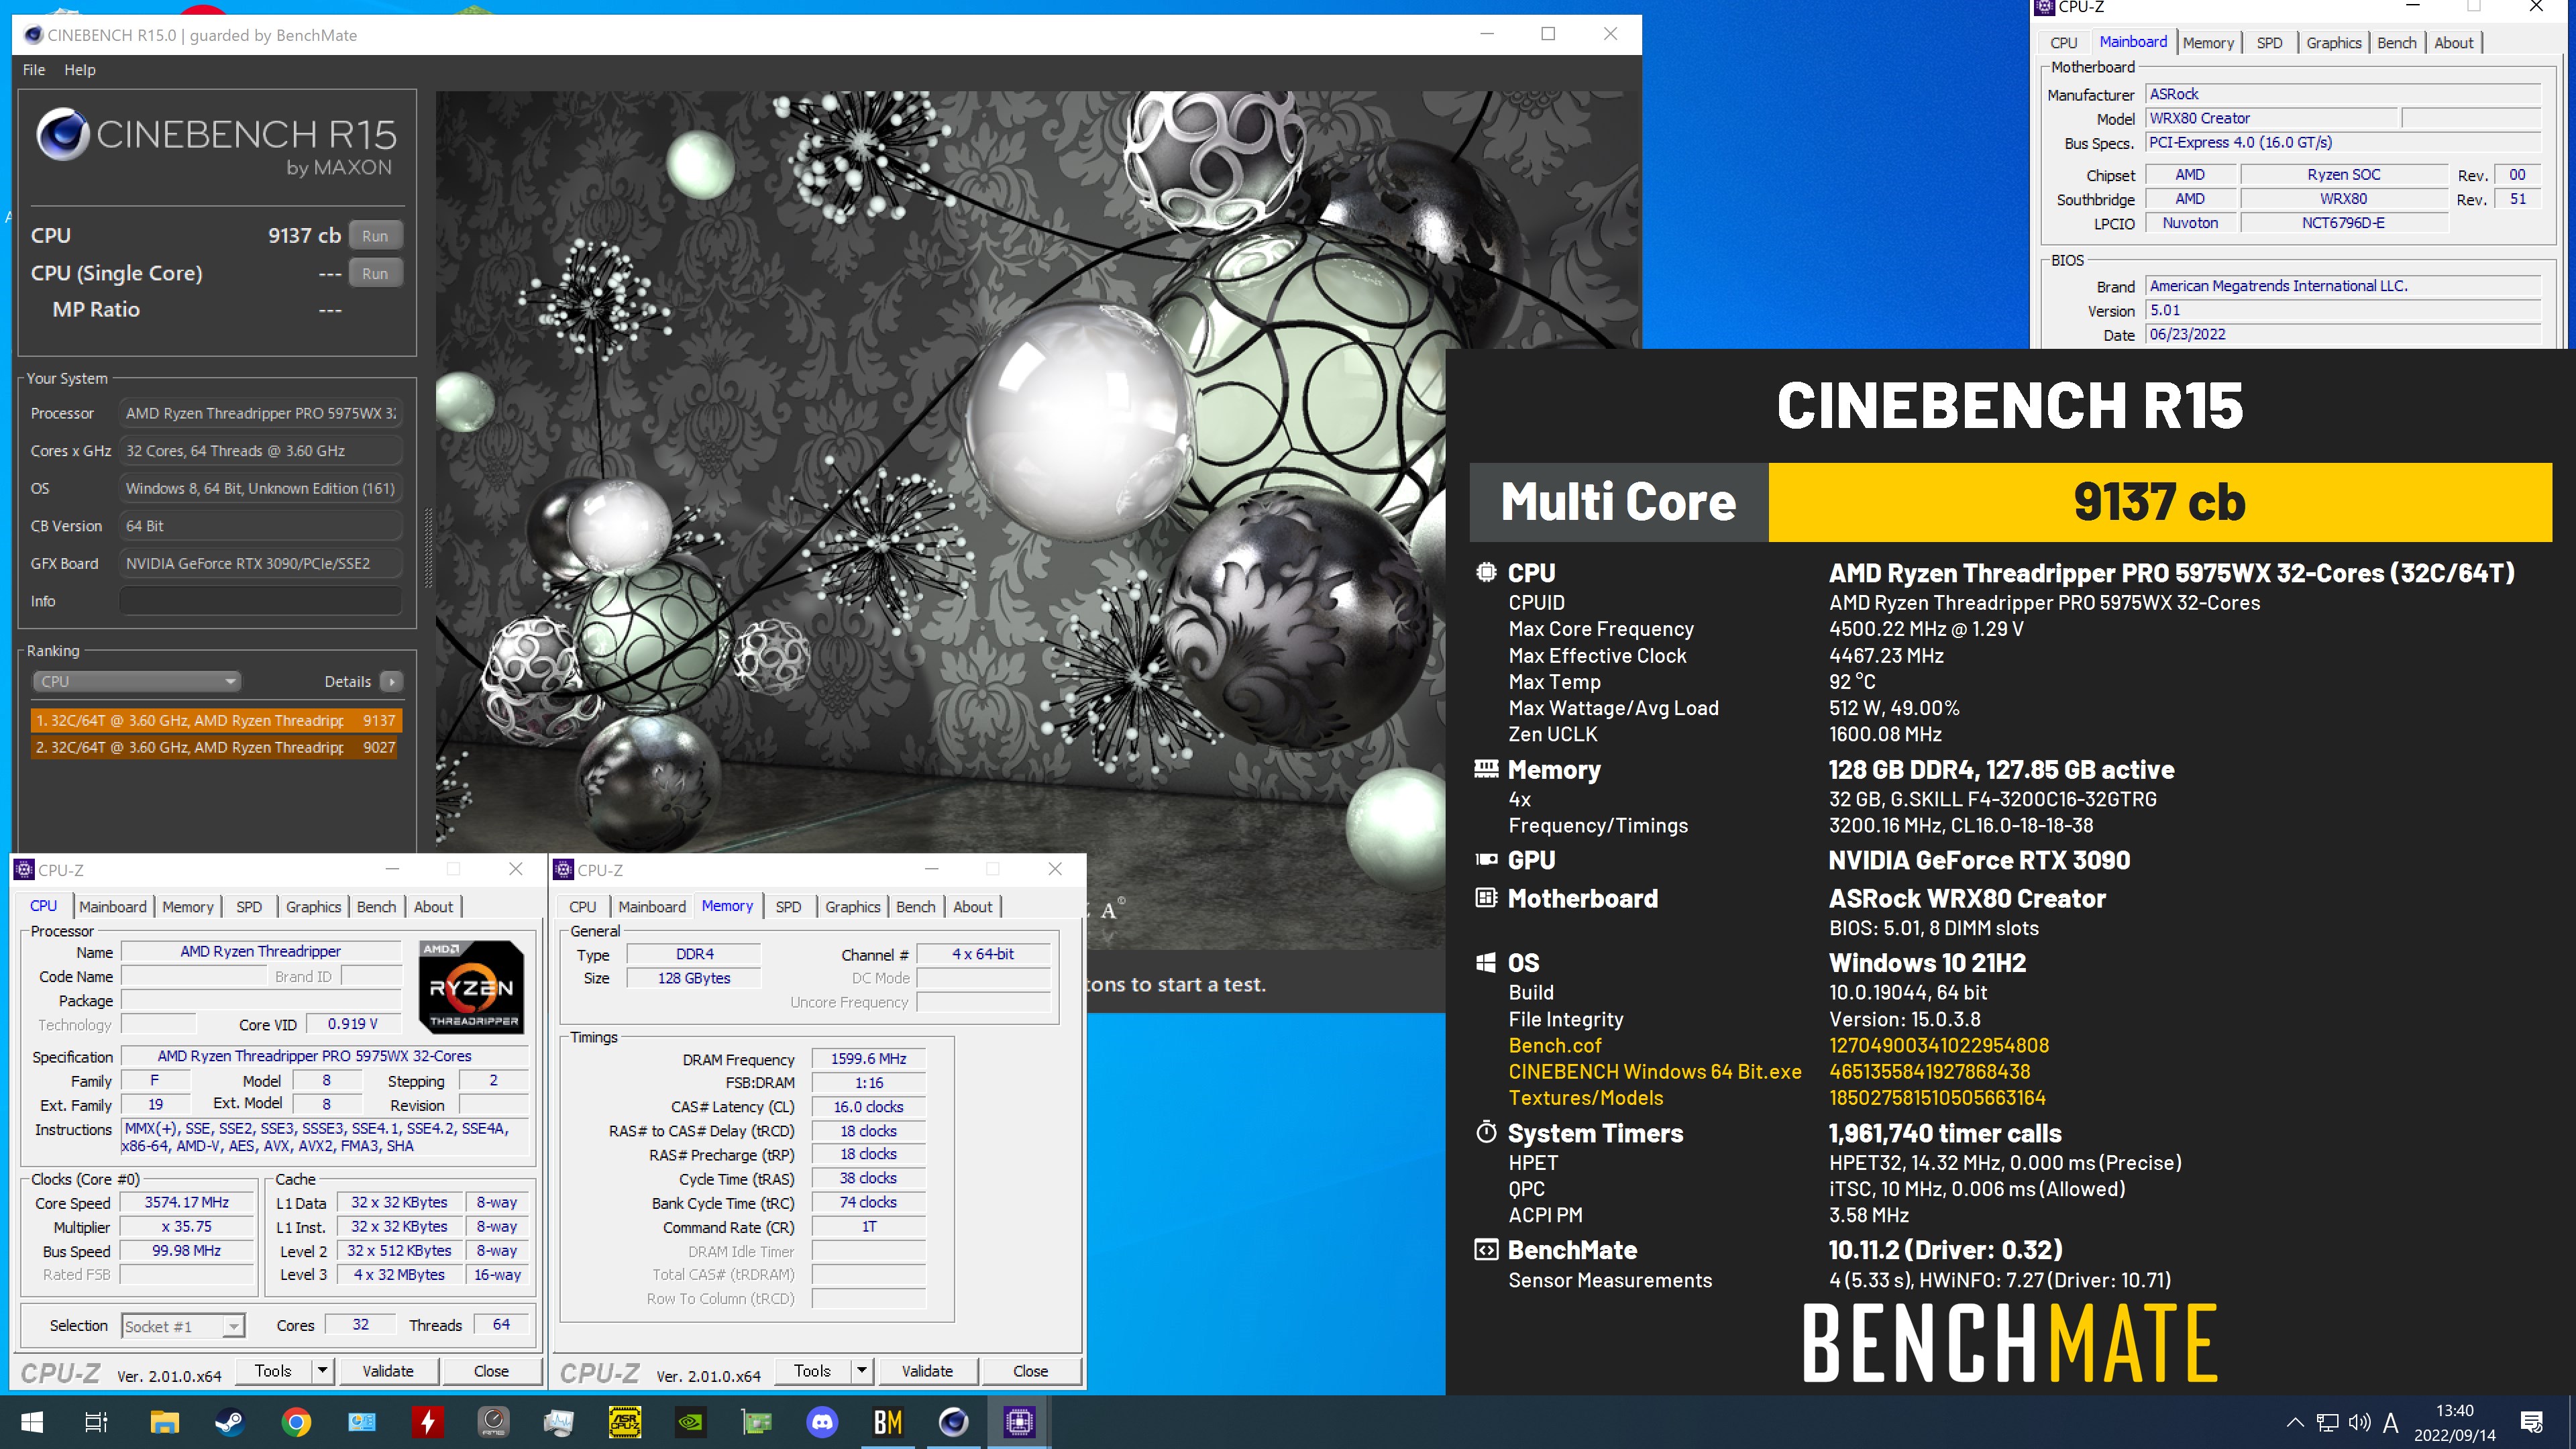Open SPD tab in left CPU-Z window
Viewport: 2576px width, 1449px height.
tap(249, 906)
